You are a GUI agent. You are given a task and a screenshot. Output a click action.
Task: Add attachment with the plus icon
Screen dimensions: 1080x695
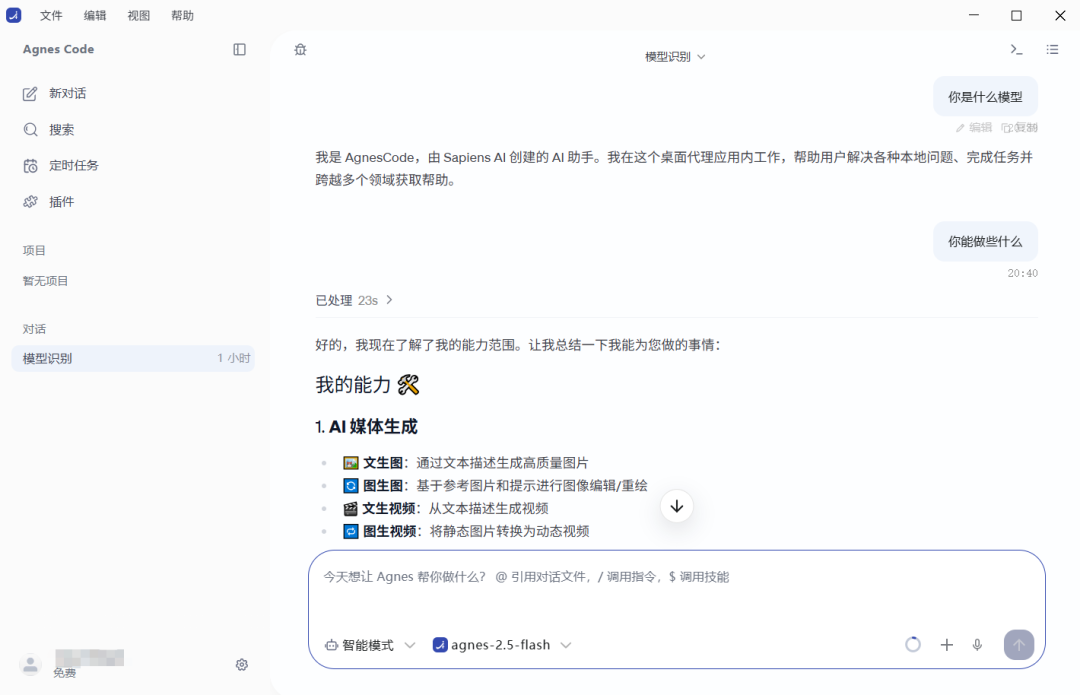coord(947,645)
